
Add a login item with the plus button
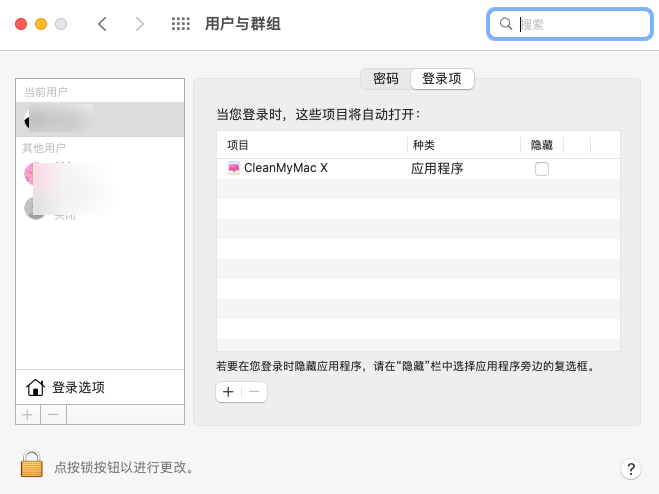228,392
